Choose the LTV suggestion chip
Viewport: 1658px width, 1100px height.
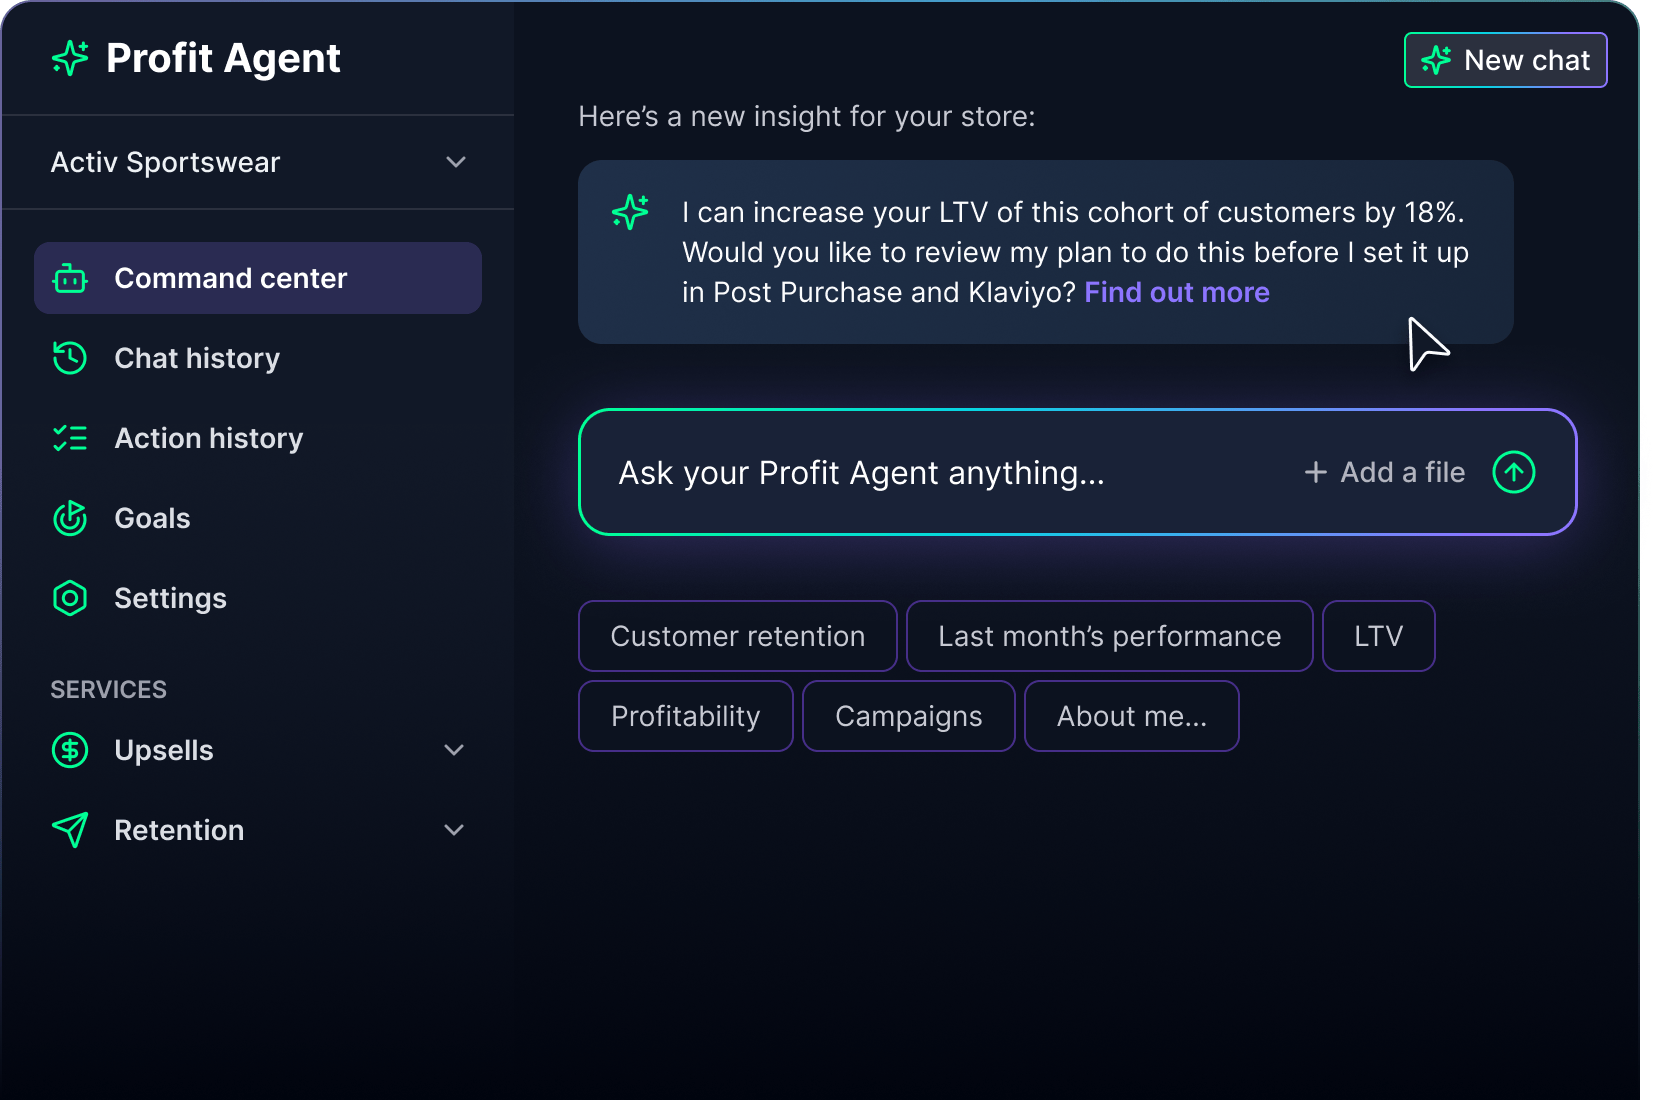[1378, 636]
